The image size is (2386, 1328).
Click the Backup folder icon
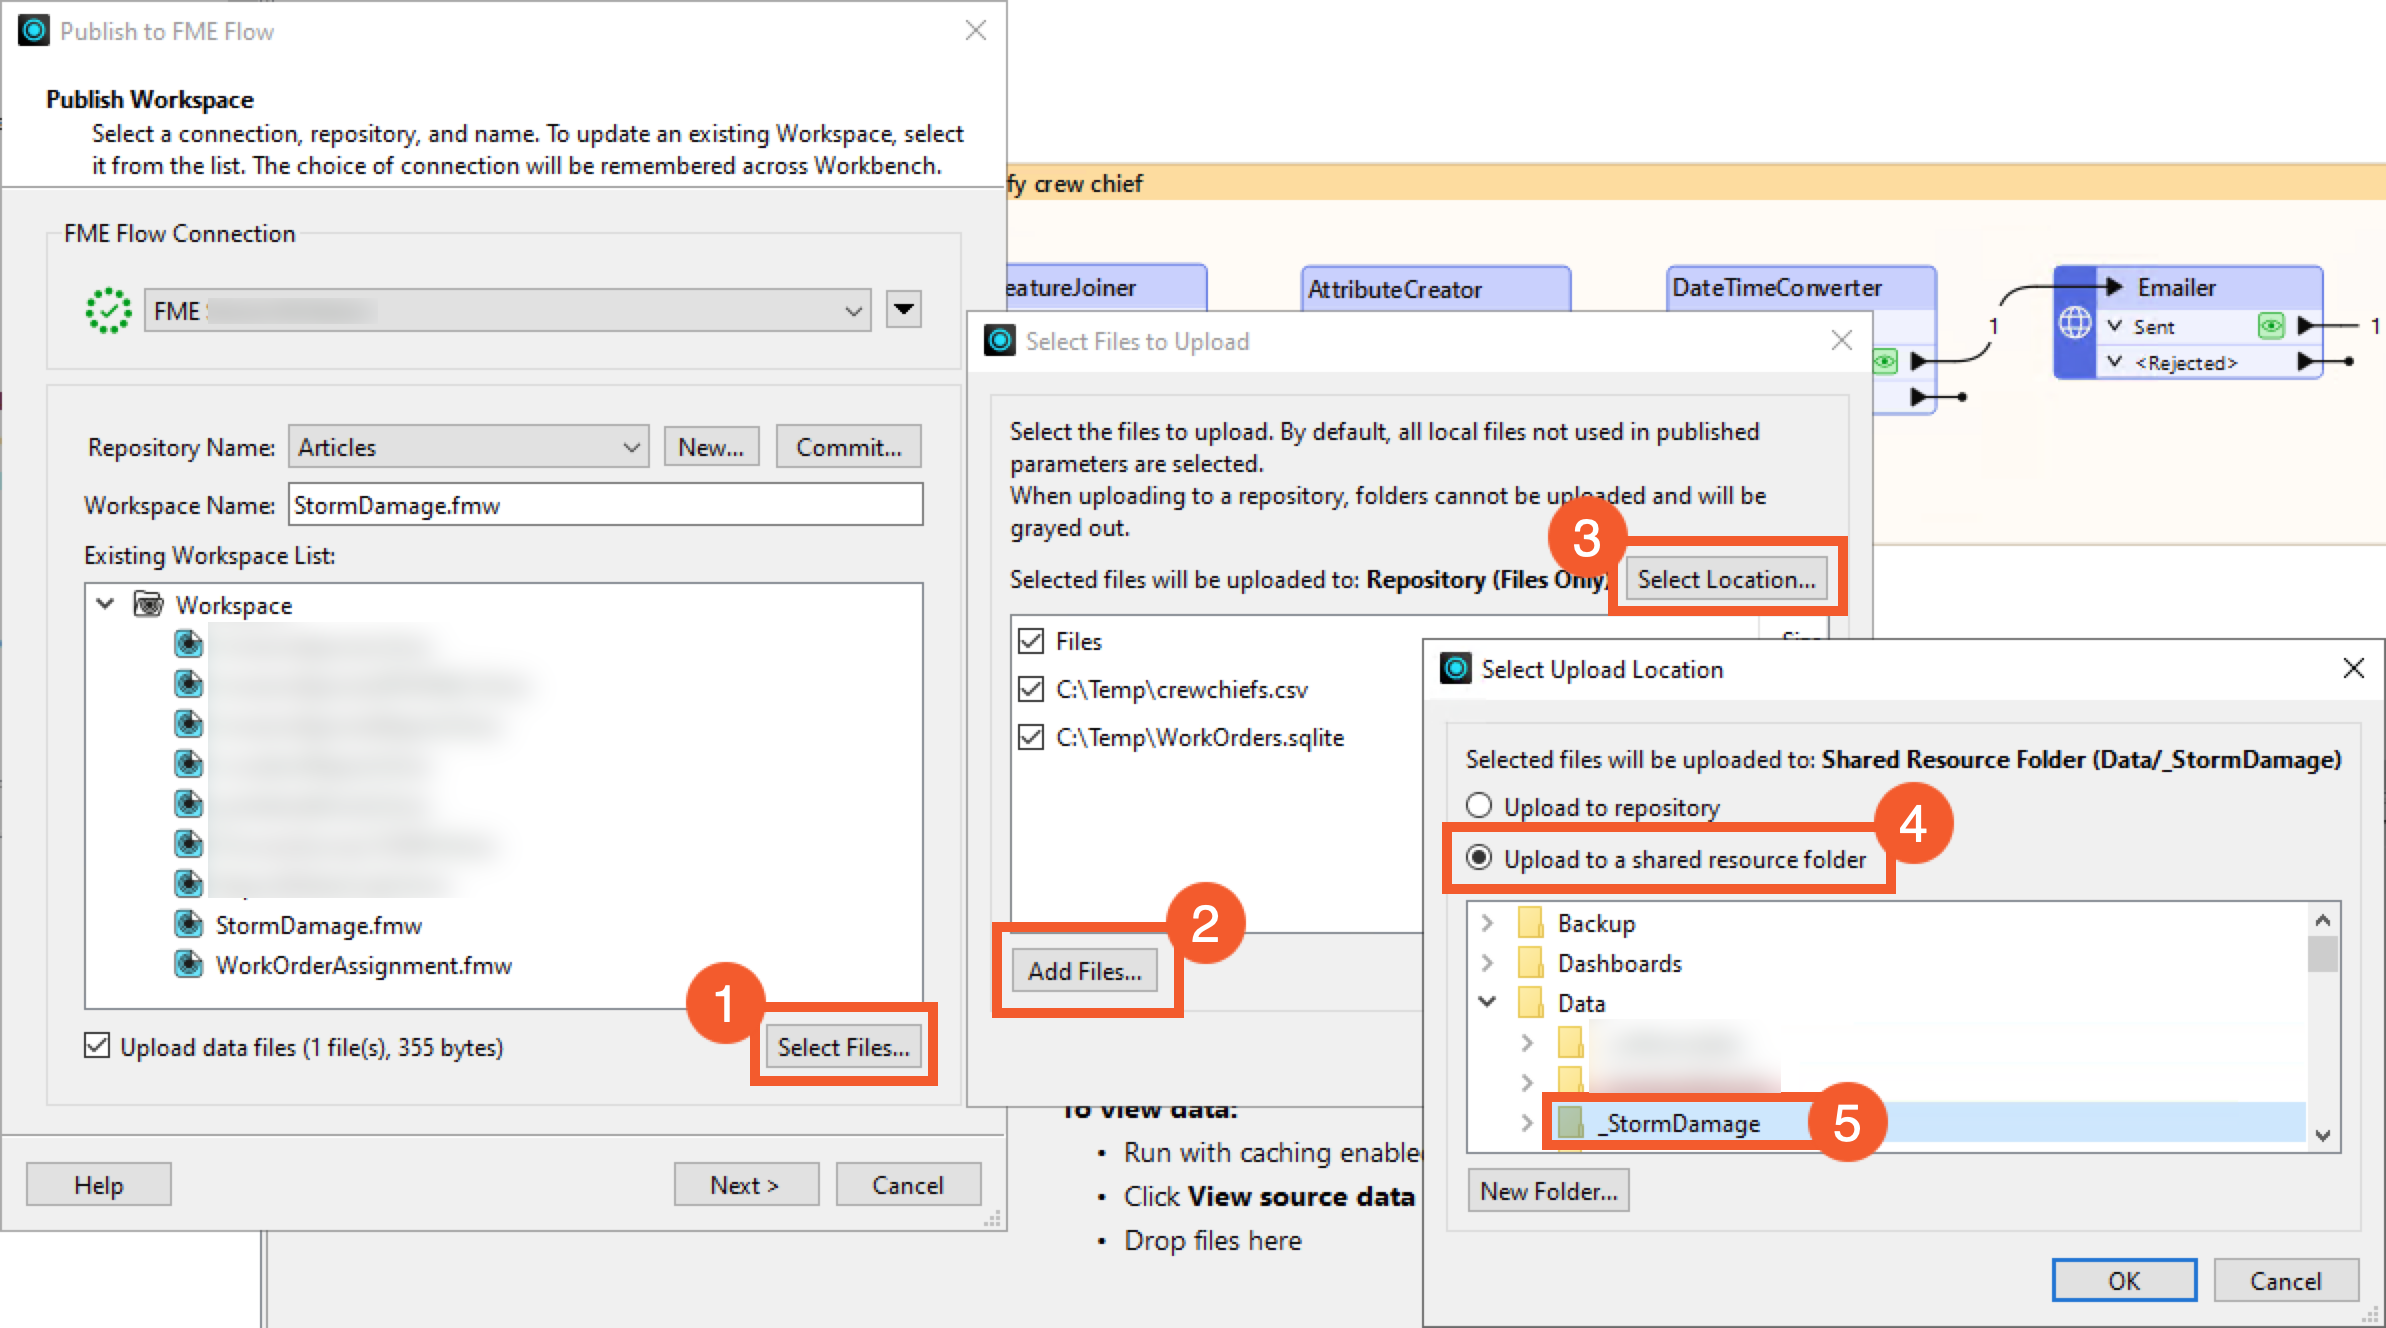pos(1532,922)
